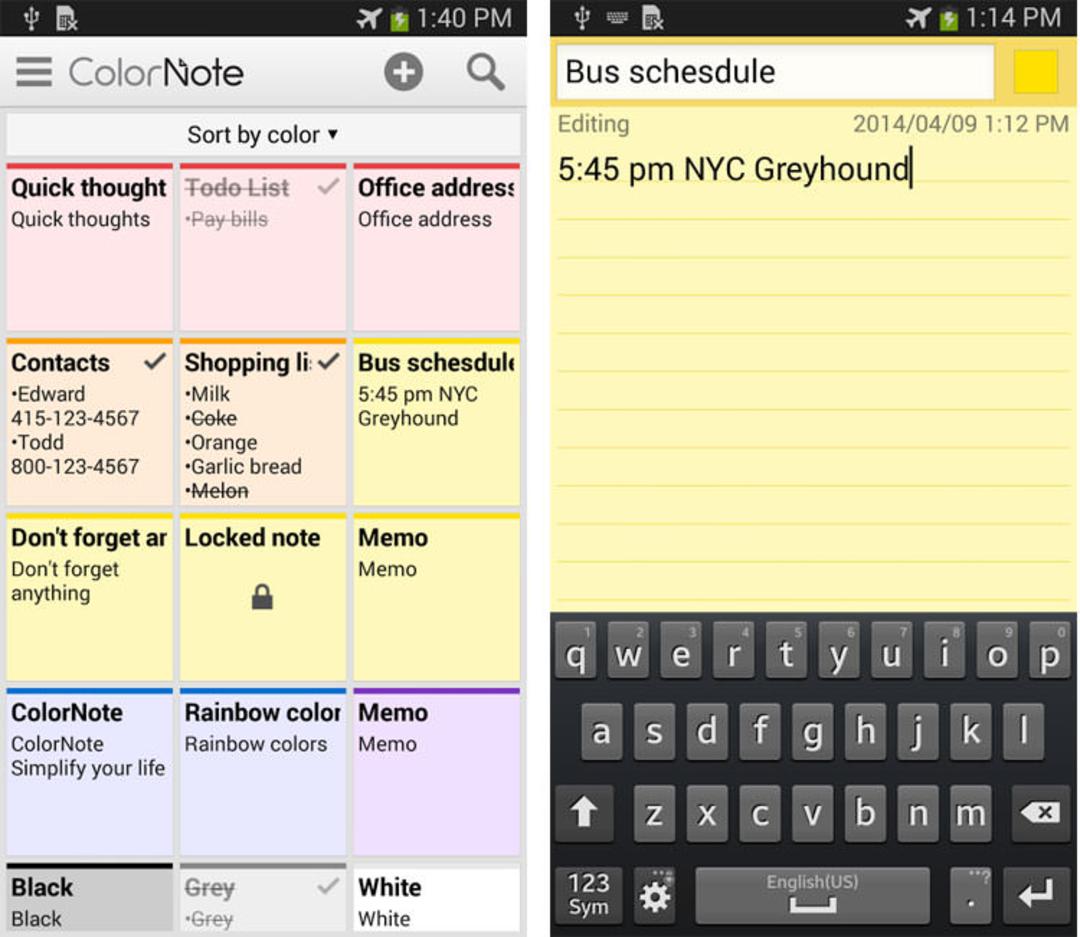The height and width of the screenshot is (937, 1080).
Task: Open the purple Memo note
Action: [x=437, y=772]
